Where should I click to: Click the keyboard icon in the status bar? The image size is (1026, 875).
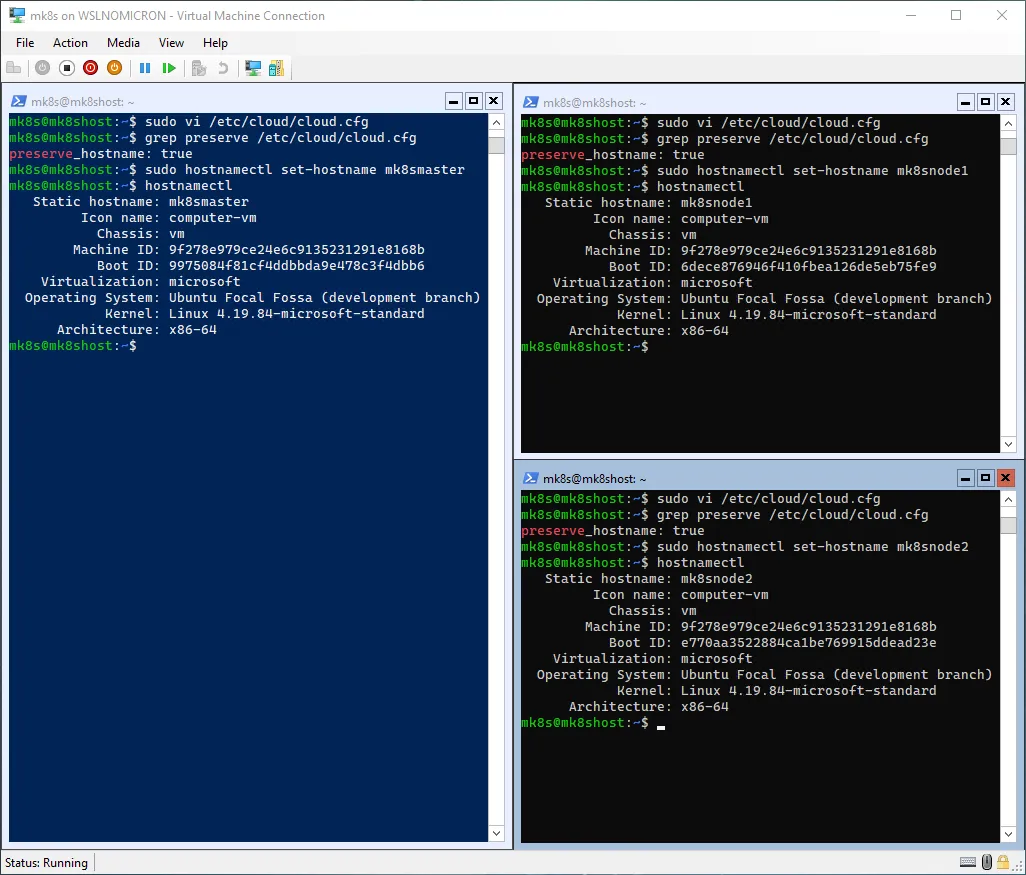(968, 862)
